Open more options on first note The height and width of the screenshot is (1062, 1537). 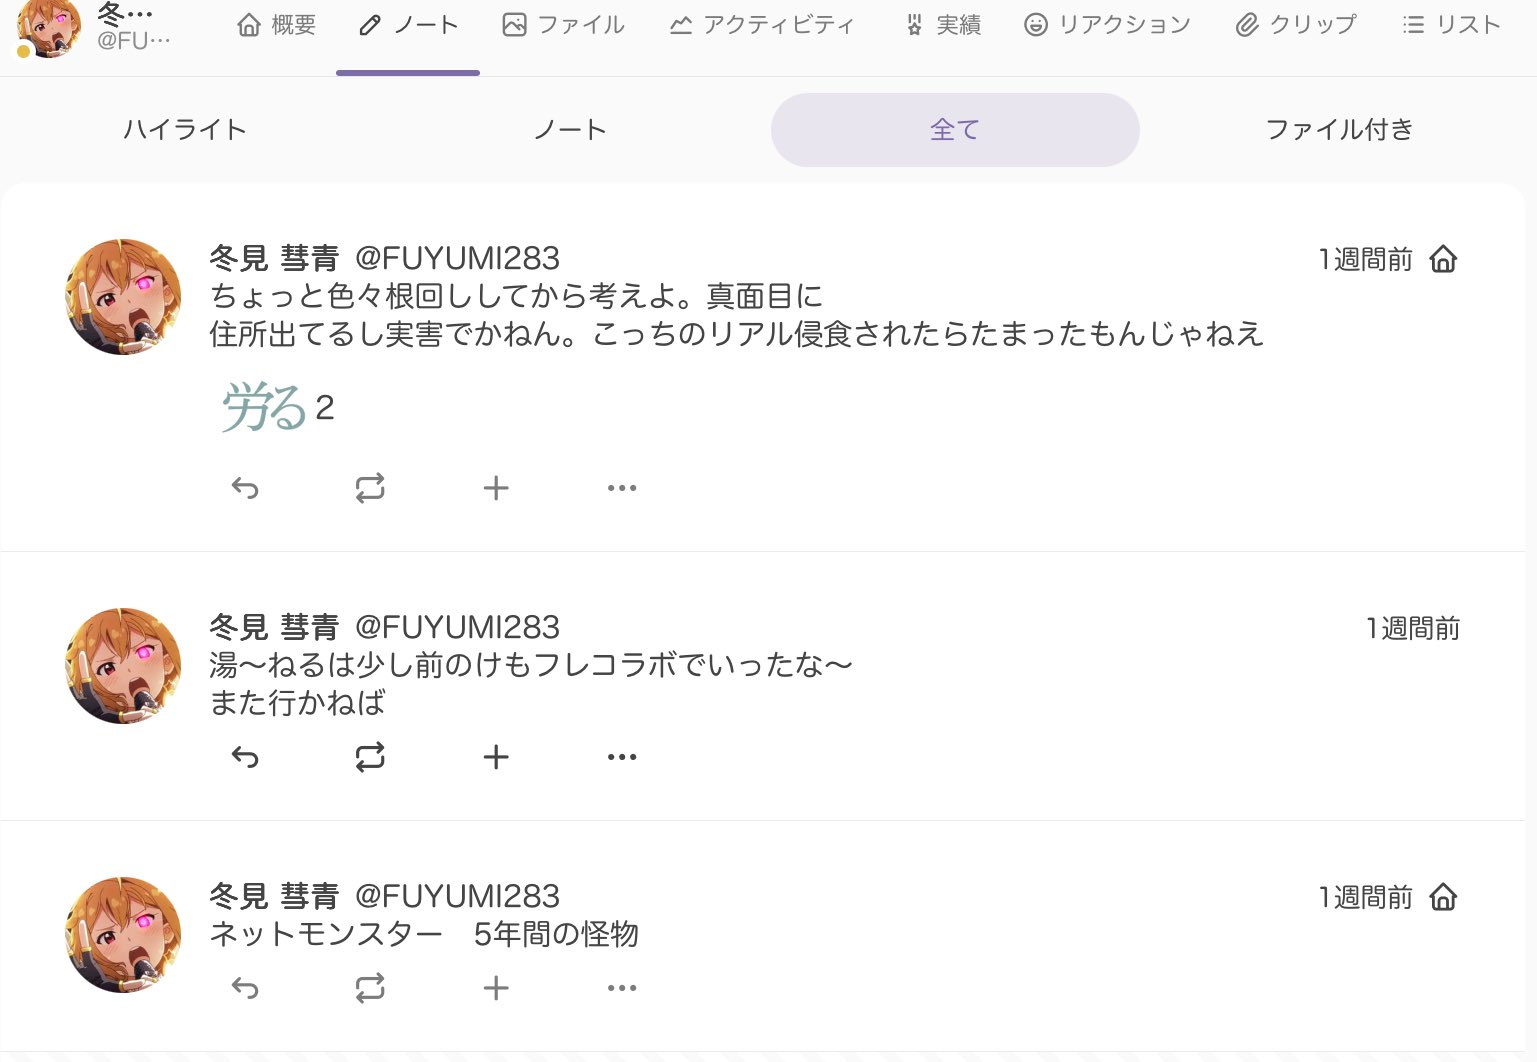point(621,488)
